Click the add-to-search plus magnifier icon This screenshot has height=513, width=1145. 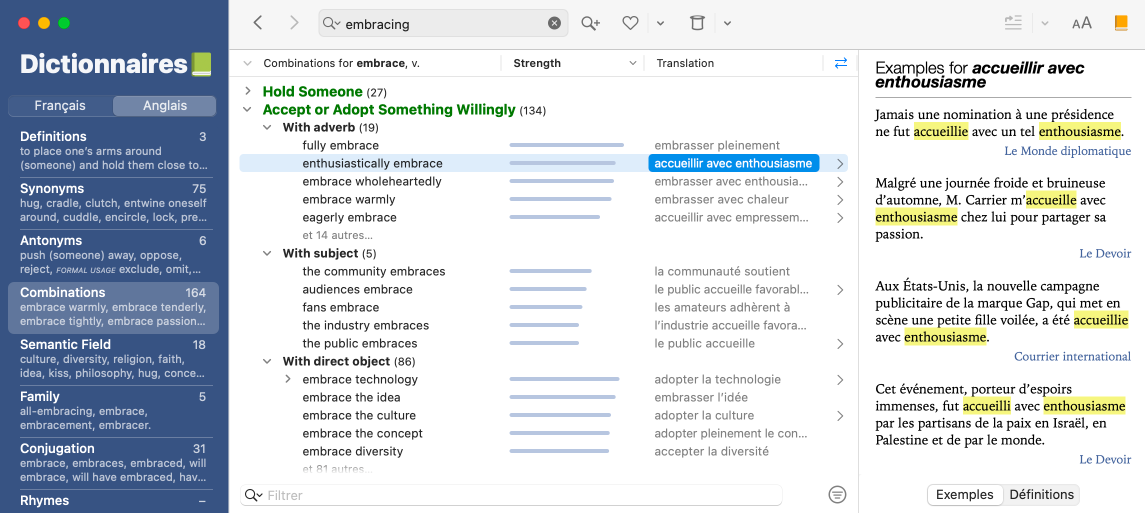tap(590, 23)
